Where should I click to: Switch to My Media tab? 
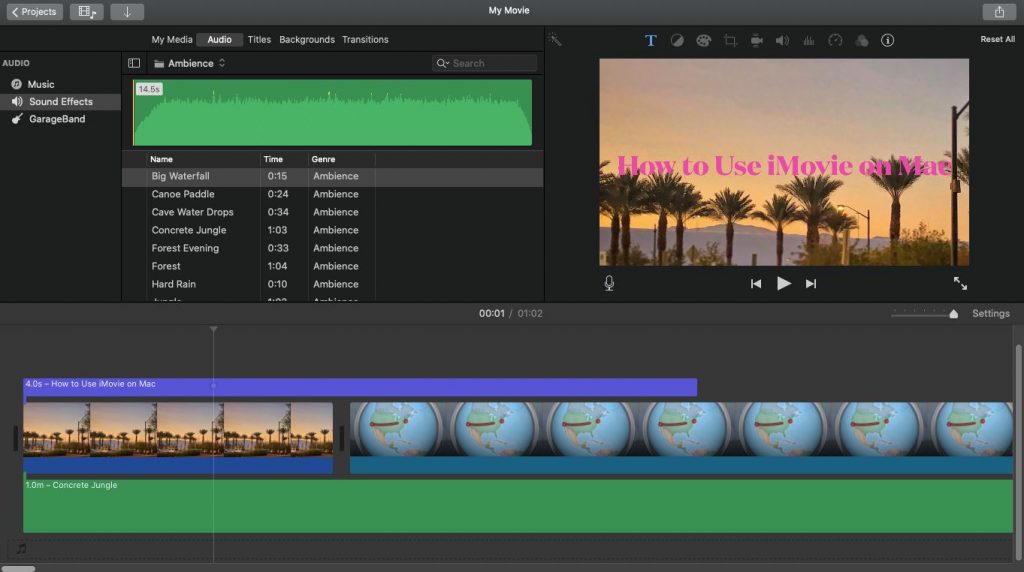point(172,40)
